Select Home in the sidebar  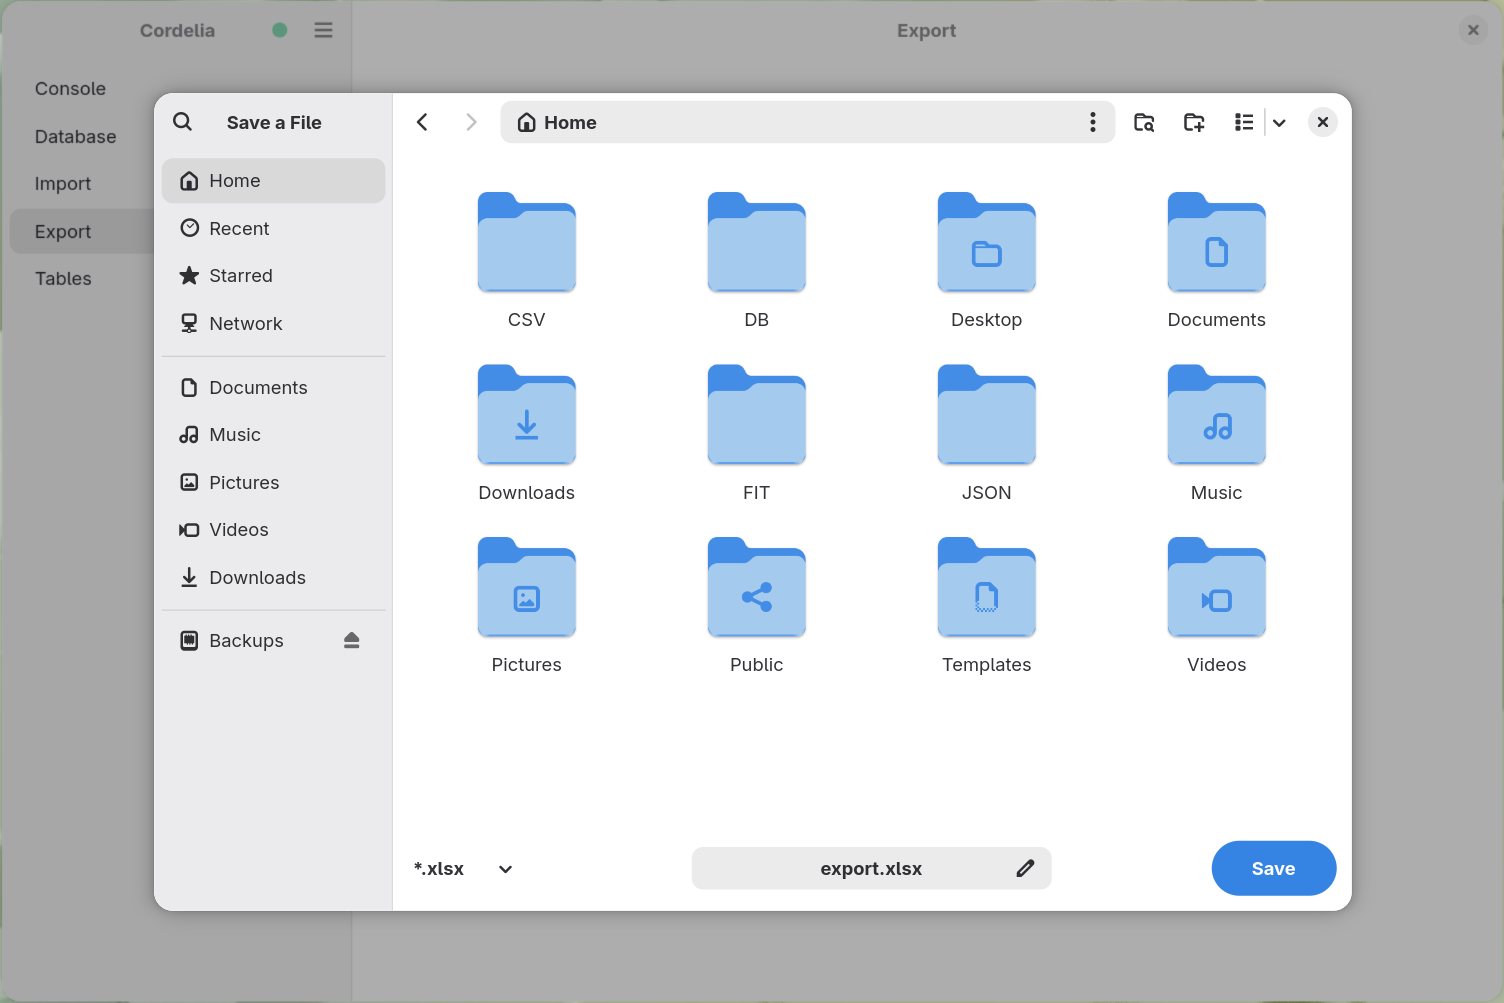[x=273, y=181]
